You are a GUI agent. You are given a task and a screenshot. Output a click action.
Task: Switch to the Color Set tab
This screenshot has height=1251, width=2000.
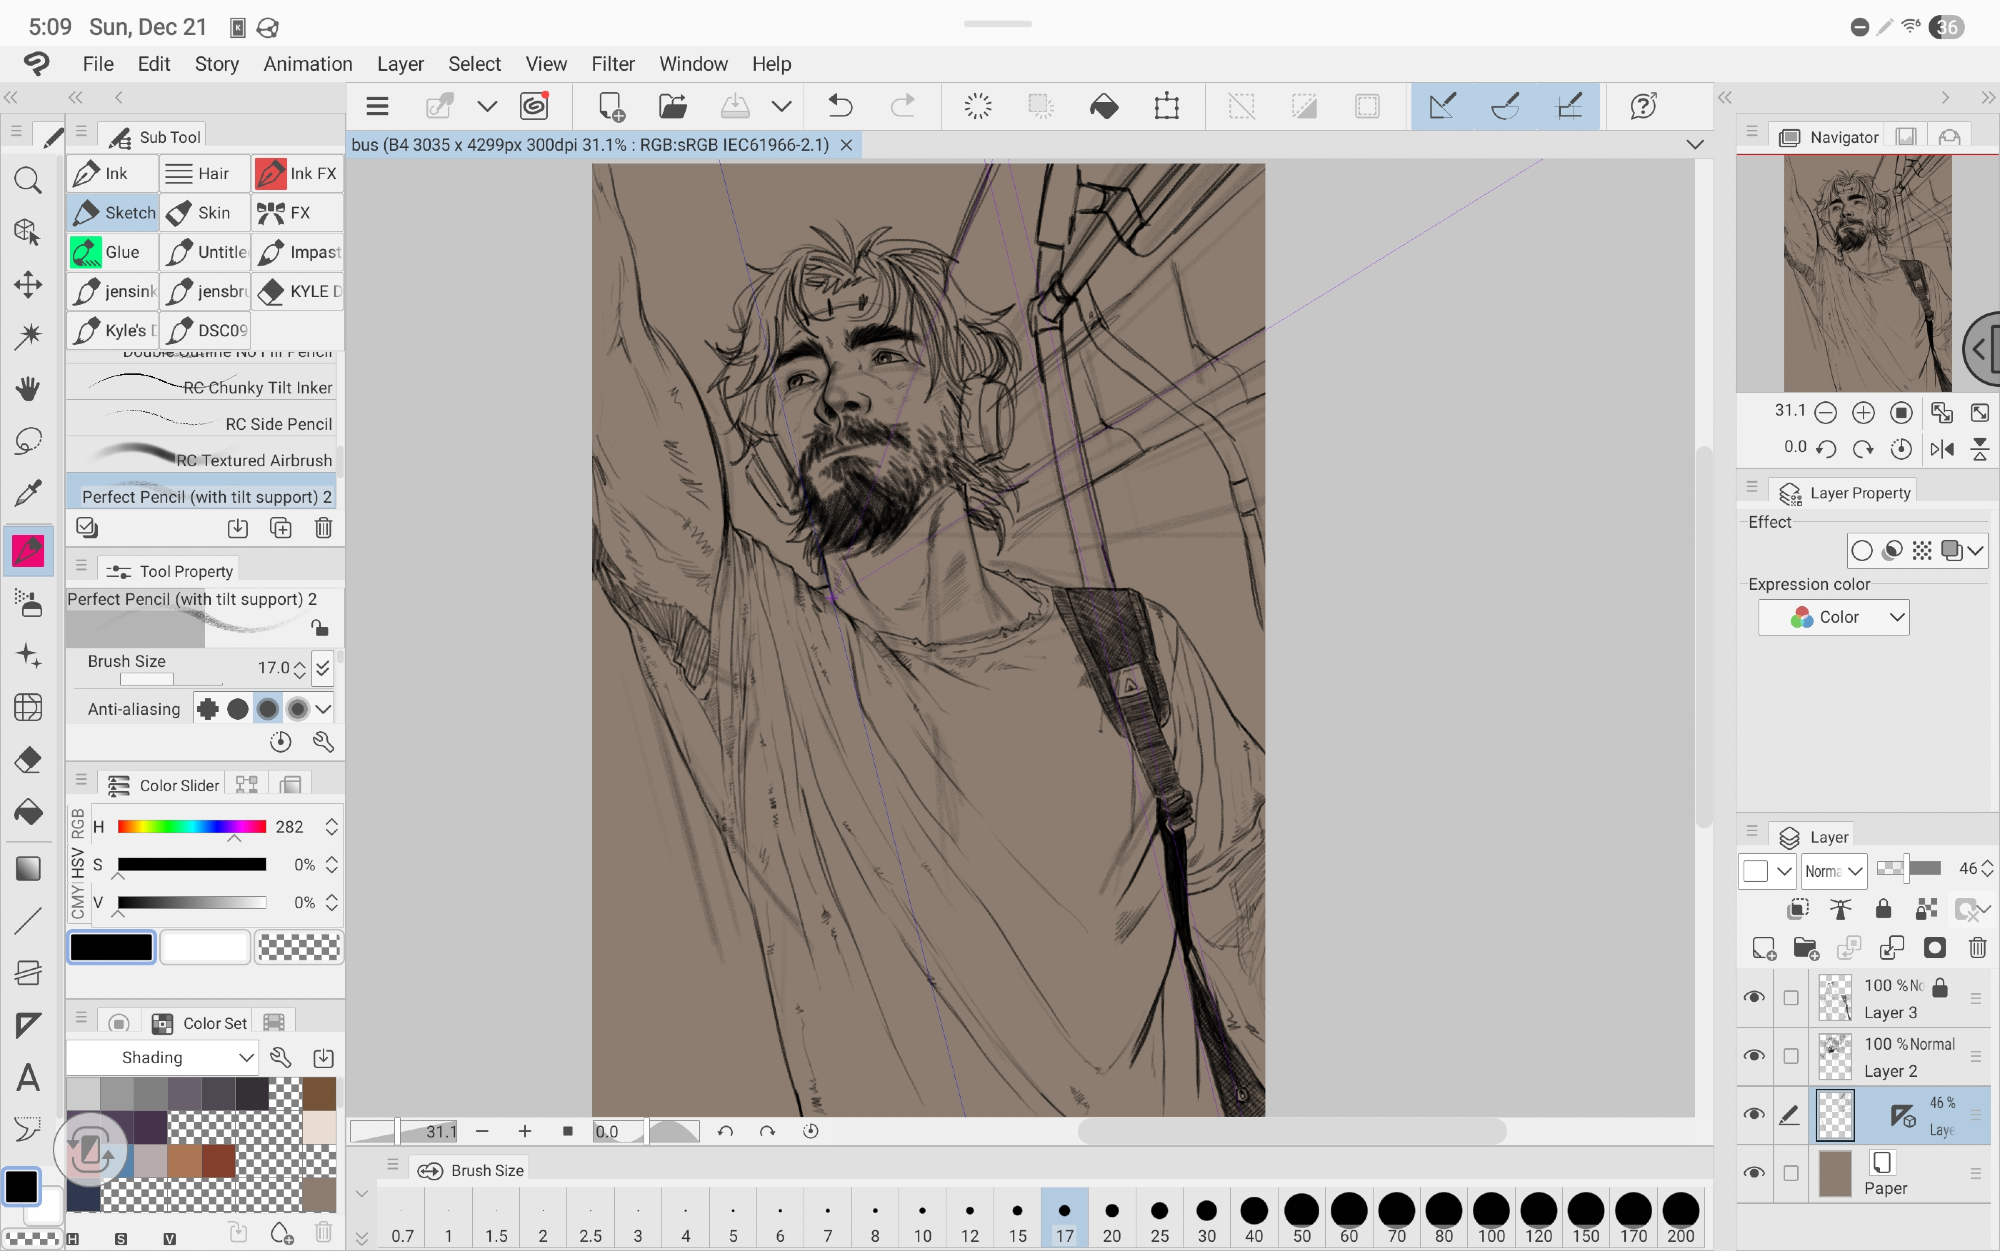pyautogui.click(x=203, y=1023)
